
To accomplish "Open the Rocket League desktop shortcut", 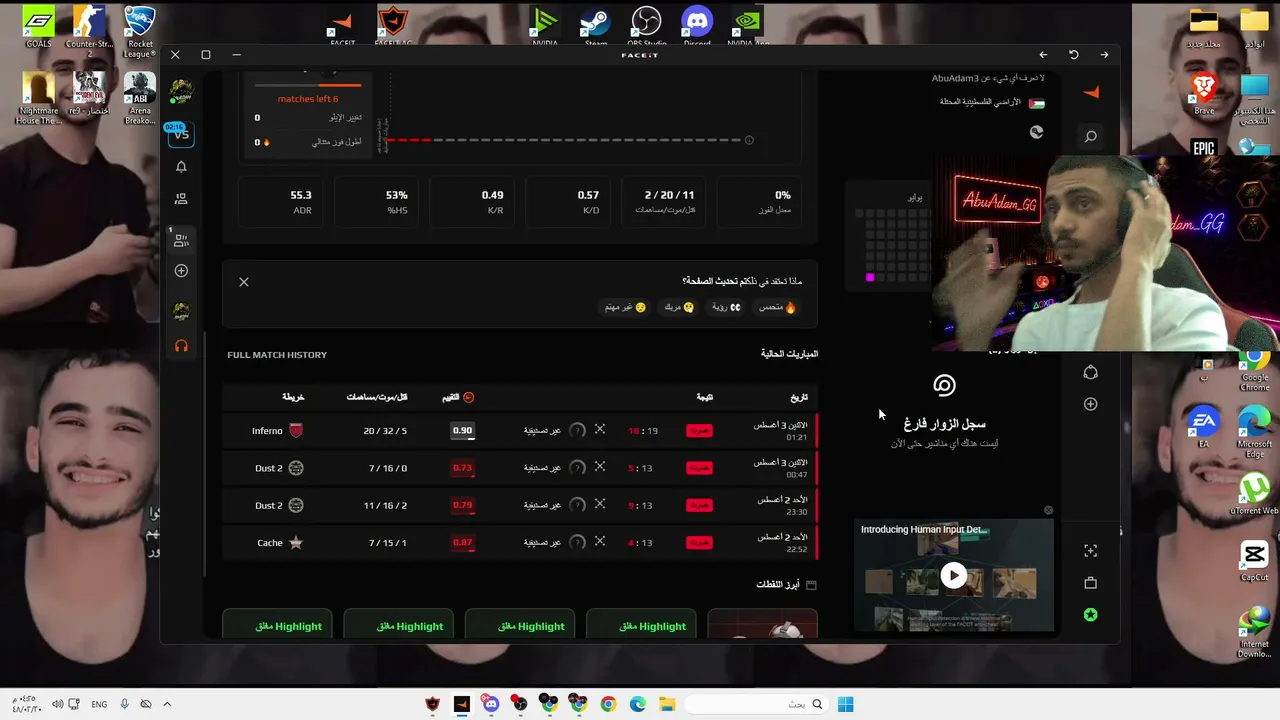I will (140, 31).
